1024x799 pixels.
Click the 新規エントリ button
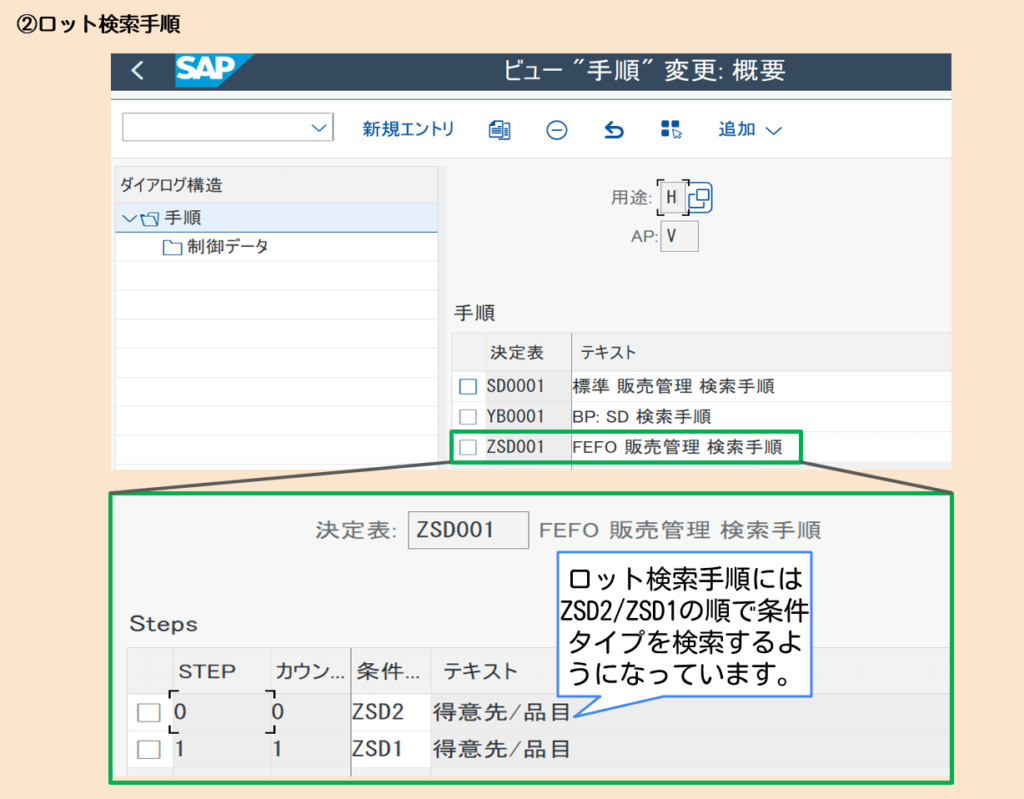[408, 129]
